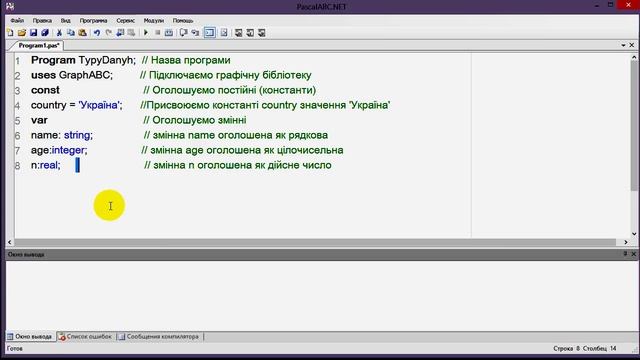Click inside the empty output window area
The height and width of the screenshot is (360, 640).
[x=321, y=296]
